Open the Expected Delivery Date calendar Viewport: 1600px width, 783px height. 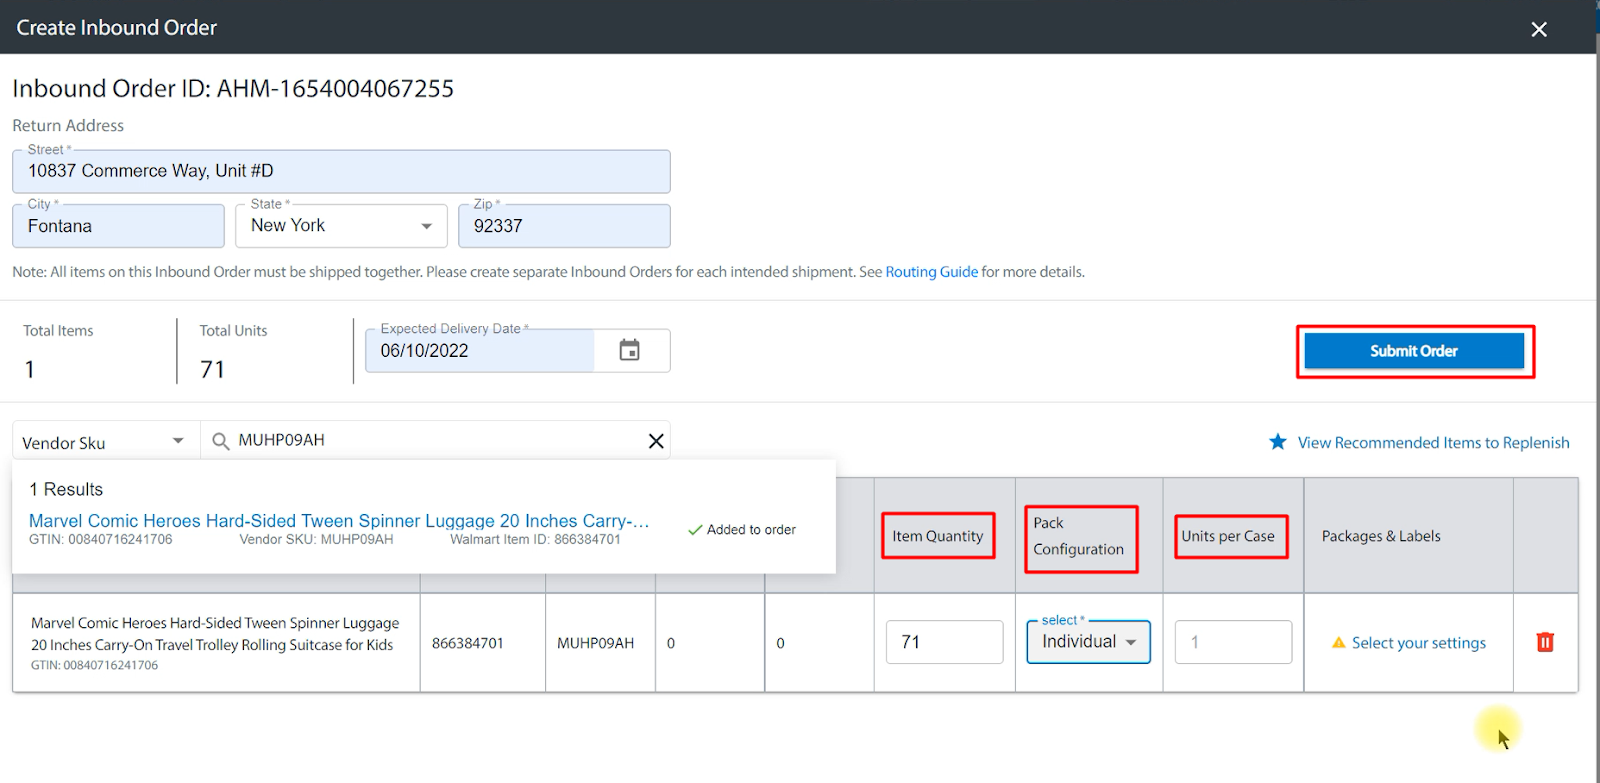[629, 350]
